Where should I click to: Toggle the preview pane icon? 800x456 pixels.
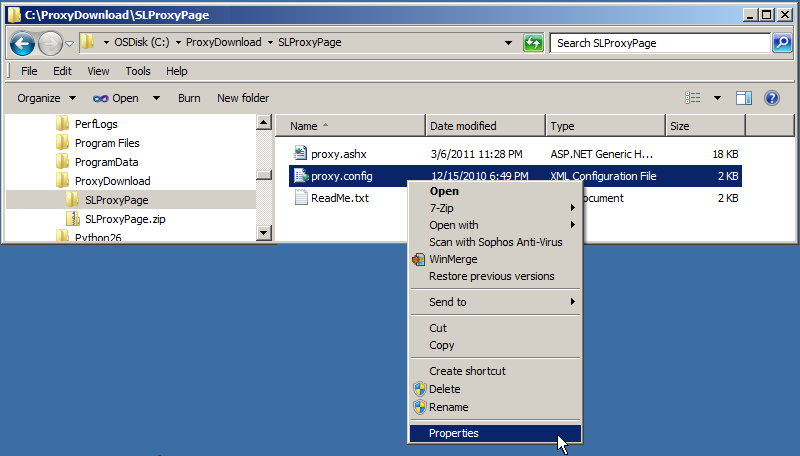pos(744,97)
